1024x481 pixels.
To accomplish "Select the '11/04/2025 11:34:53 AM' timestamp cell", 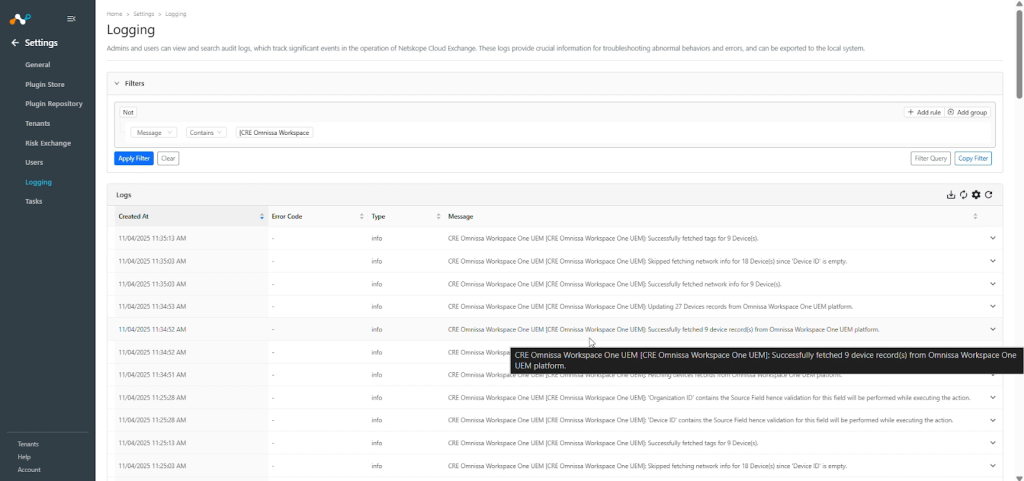I will tap(152, 306).
